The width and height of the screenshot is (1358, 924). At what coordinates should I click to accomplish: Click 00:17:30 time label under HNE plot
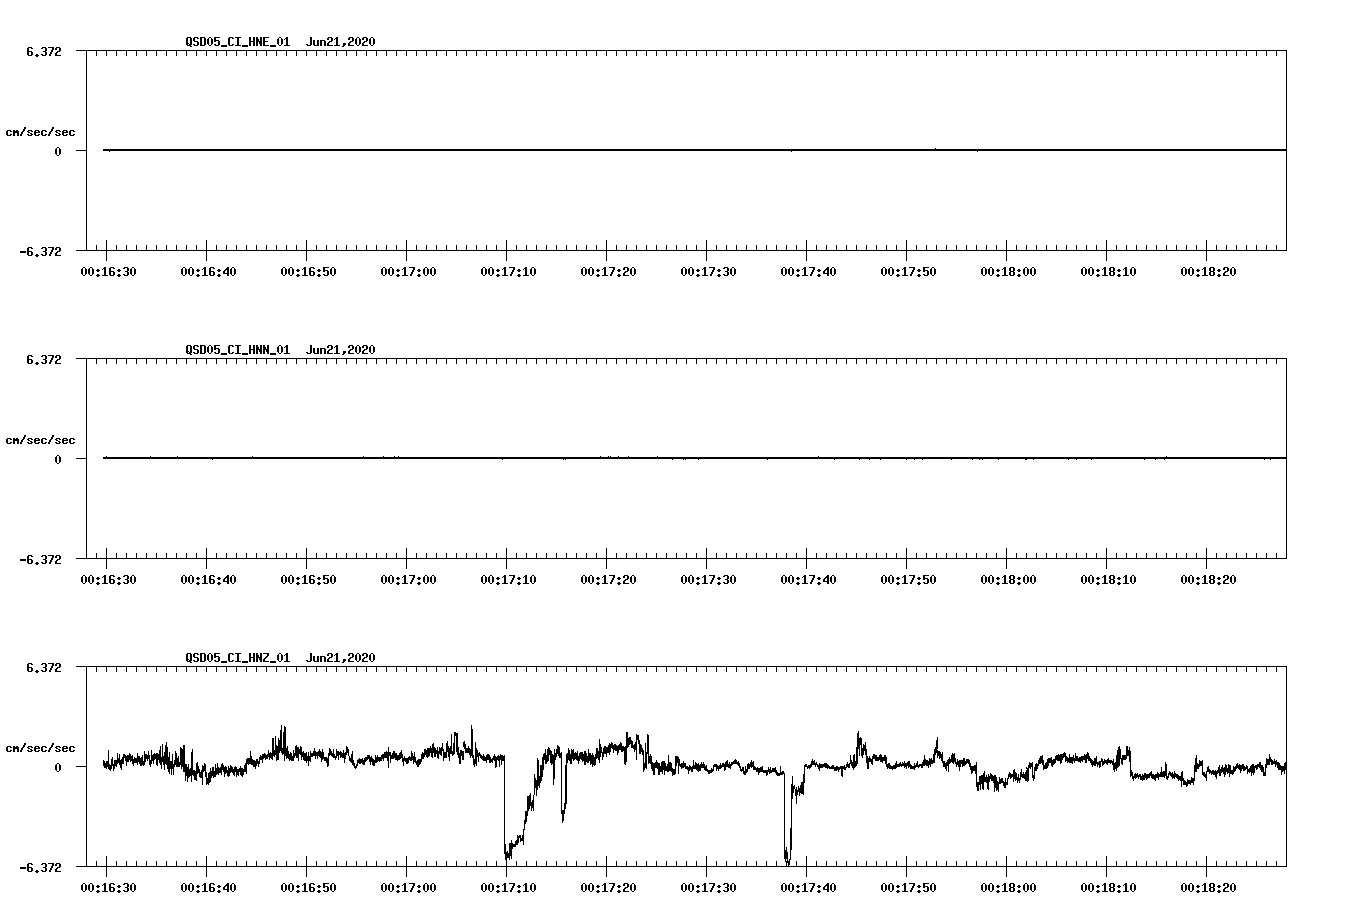click(x=708, y=272)
